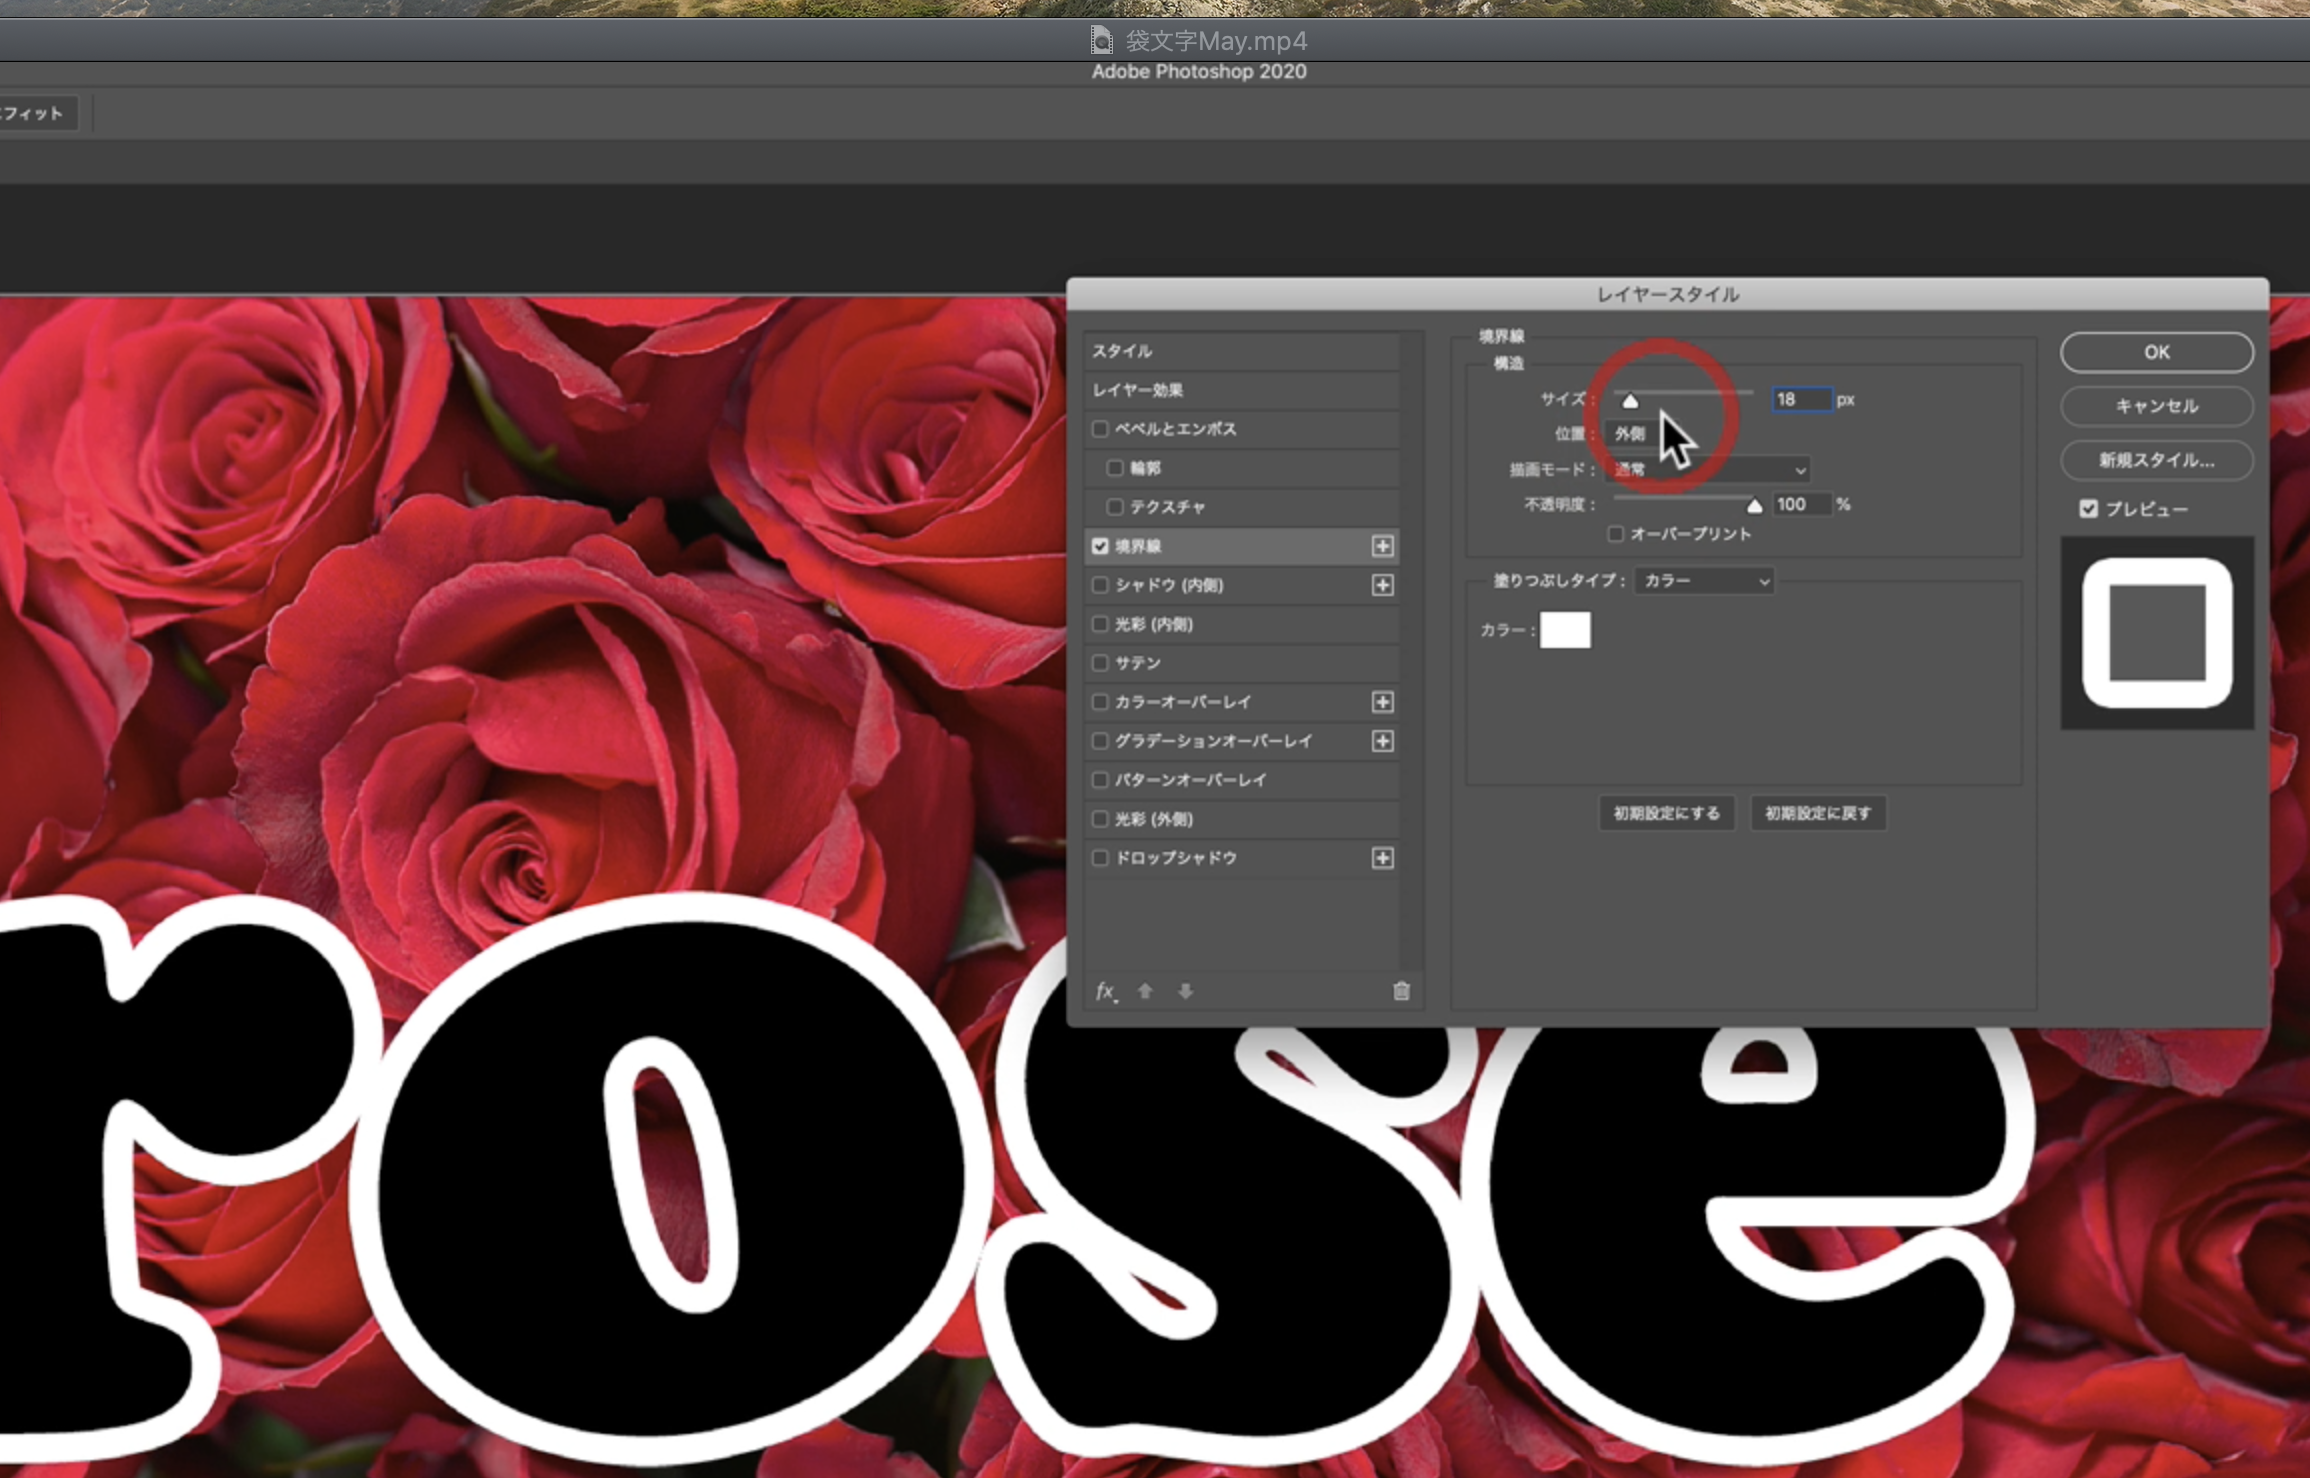This screenshot has height=1478, width=2310.
Task: Enable ドロップシャドウ checkbox
Action: click(1100, 858)
